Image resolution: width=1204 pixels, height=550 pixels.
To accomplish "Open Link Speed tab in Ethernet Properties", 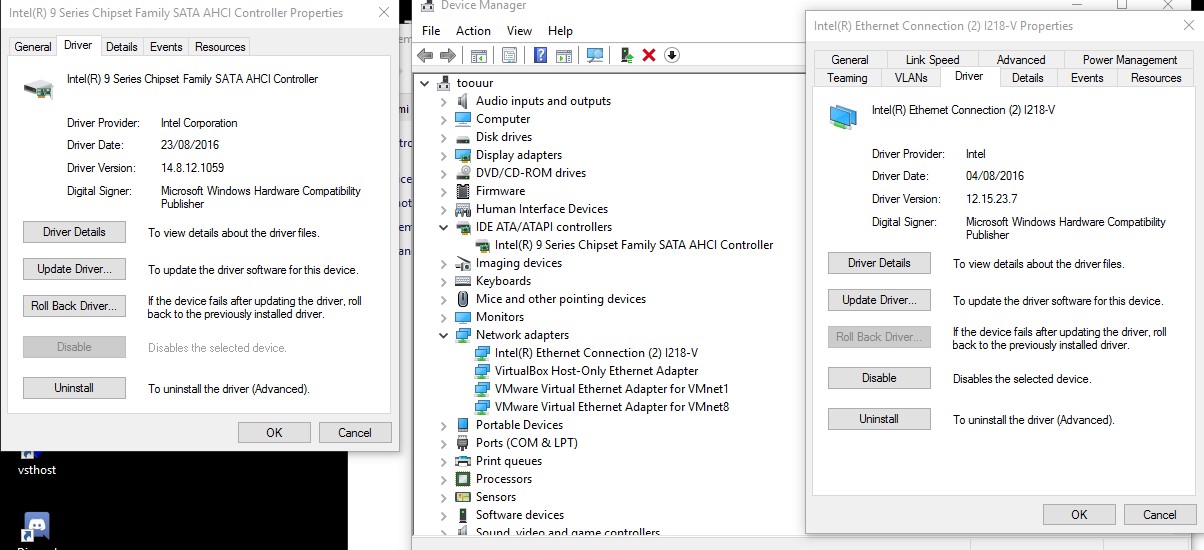I will (932, 60).
